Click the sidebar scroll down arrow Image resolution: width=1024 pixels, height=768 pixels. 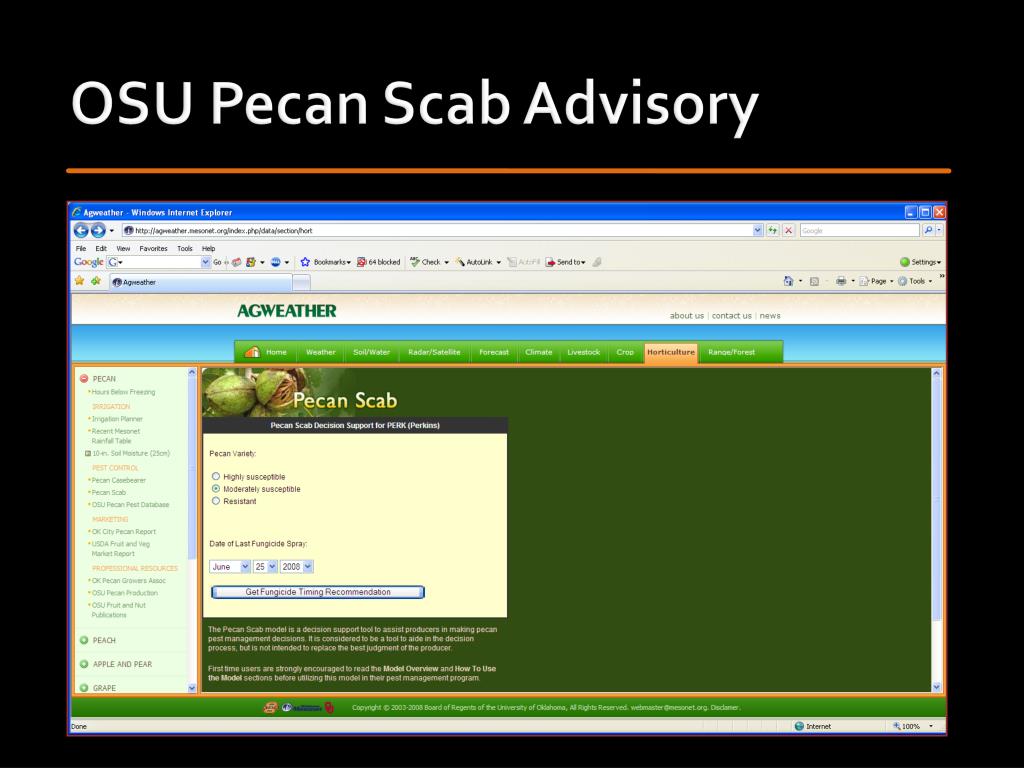tap(192, 688)
